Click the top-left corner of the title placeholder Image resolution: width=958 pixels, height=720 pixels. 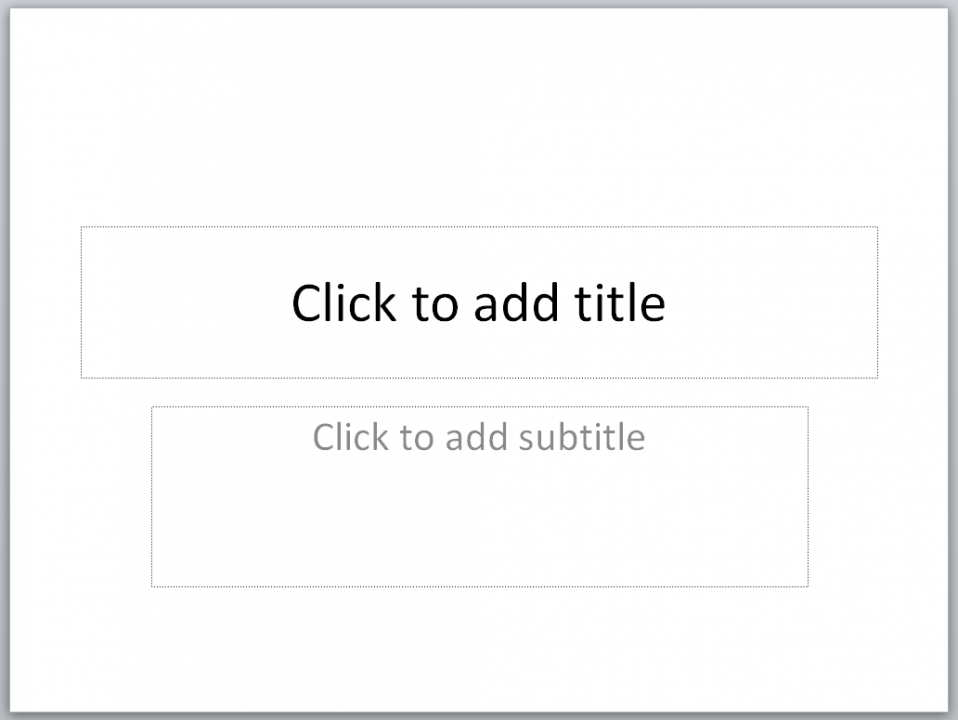[81, 227]
